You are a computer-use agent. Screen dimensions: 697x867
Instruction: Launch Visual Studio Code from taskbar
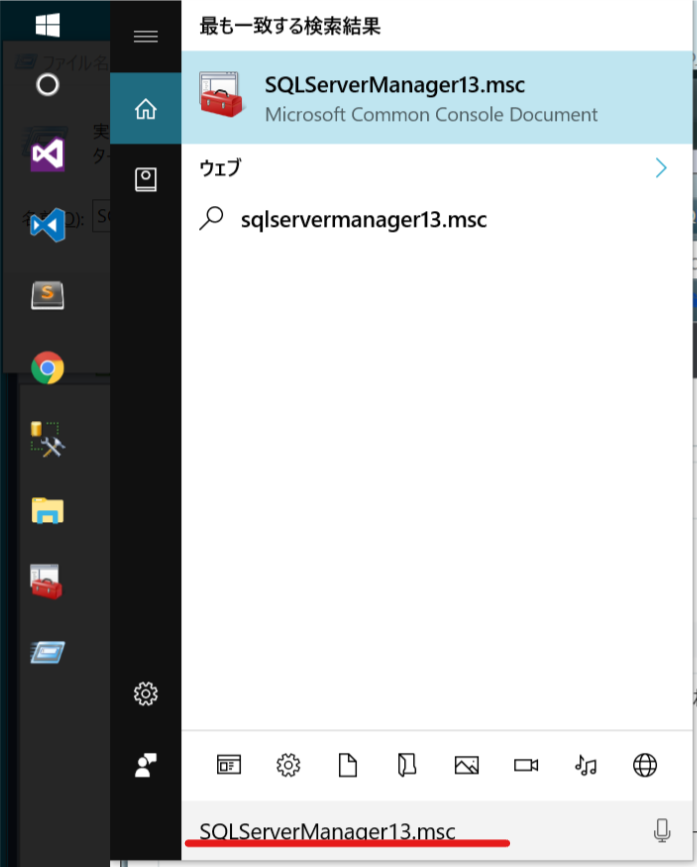click(x=48, y=225)
